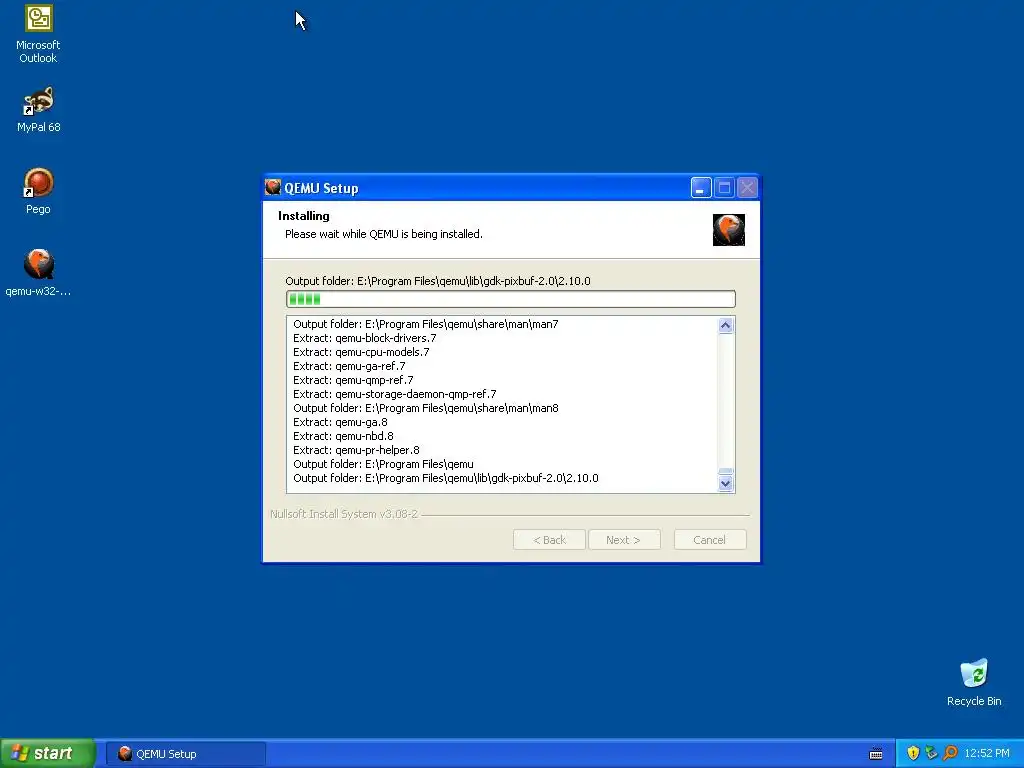Click the install log scroll down arrow
This screenshot has width=1024, height=768.
pos(726,483)
